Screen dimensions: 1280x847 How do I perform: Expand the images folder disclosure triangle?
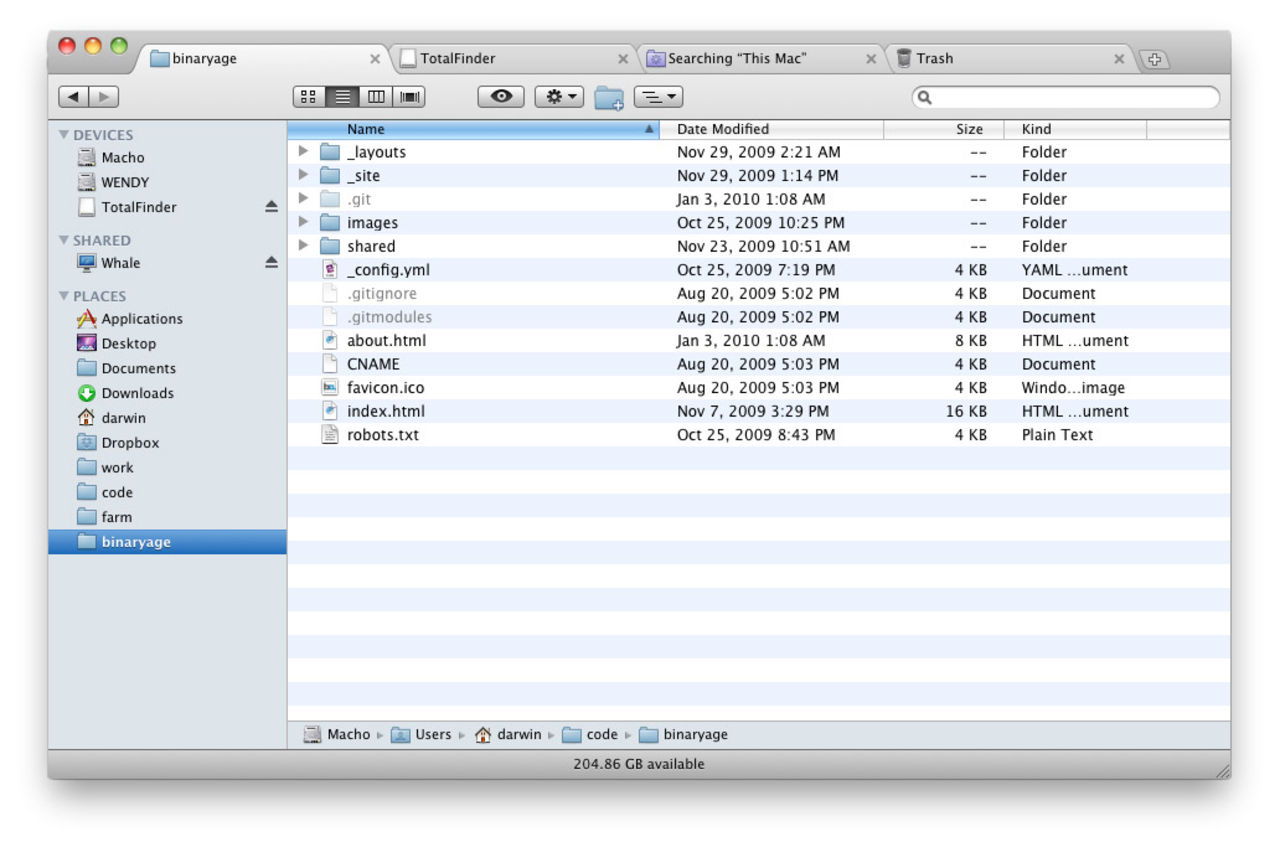coord(304,223)
